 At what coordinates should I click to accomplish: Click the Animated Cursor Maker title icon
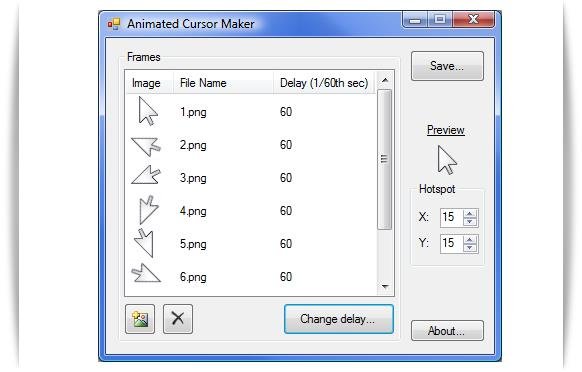114,24
